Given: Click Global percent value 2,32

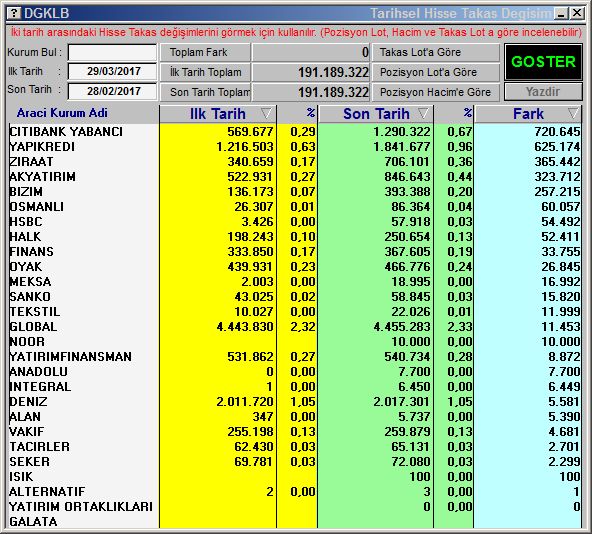Looking at the screenshot, I should 303,327.
